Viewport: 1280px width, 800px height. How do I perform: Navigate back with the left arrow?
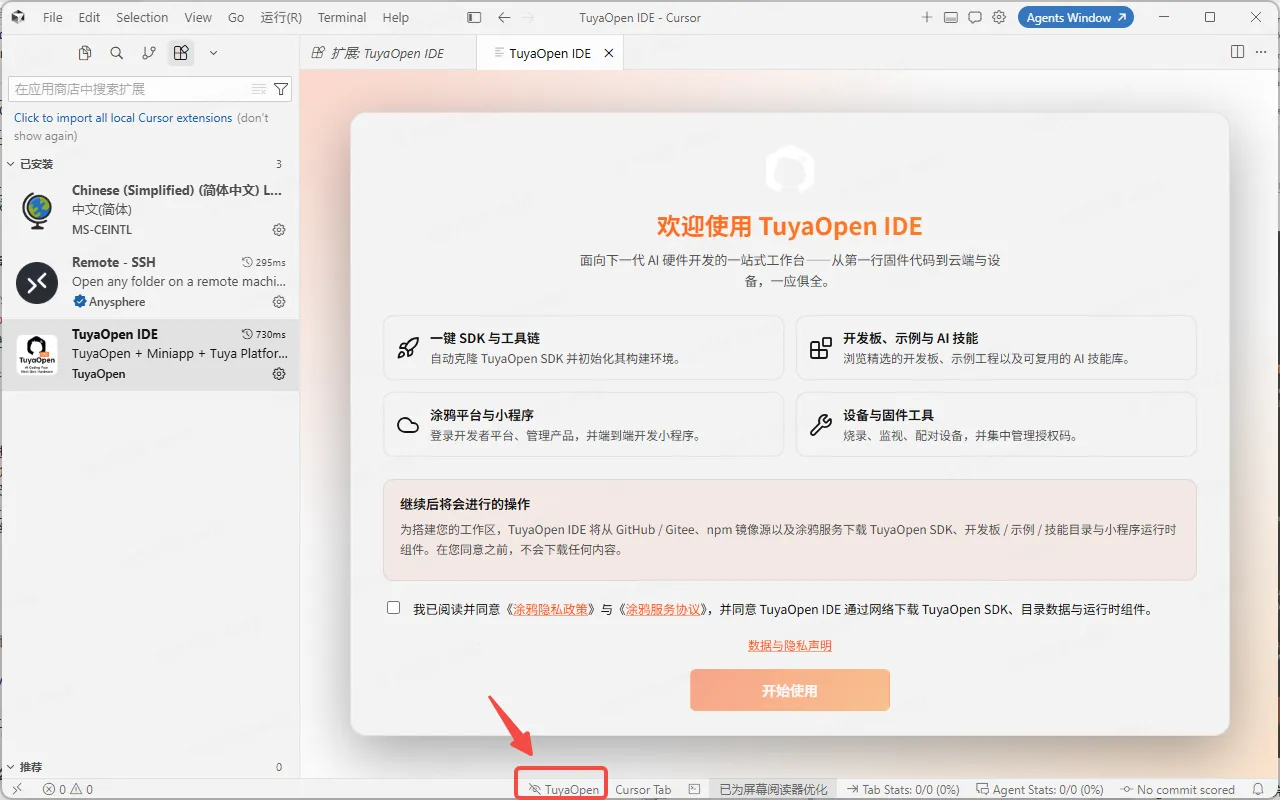(x=504, y=17)
